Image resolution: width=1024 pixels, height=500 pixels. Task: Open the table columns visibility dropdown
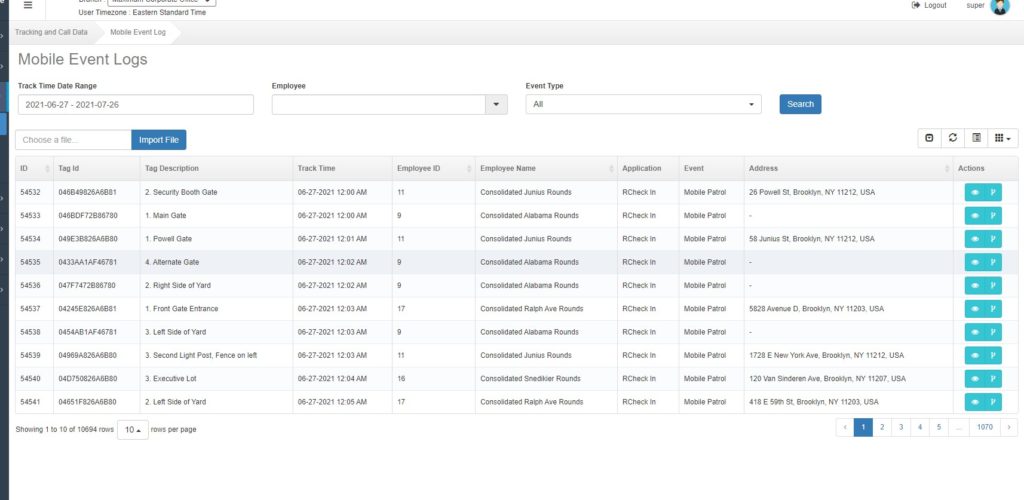[1004, 138]
